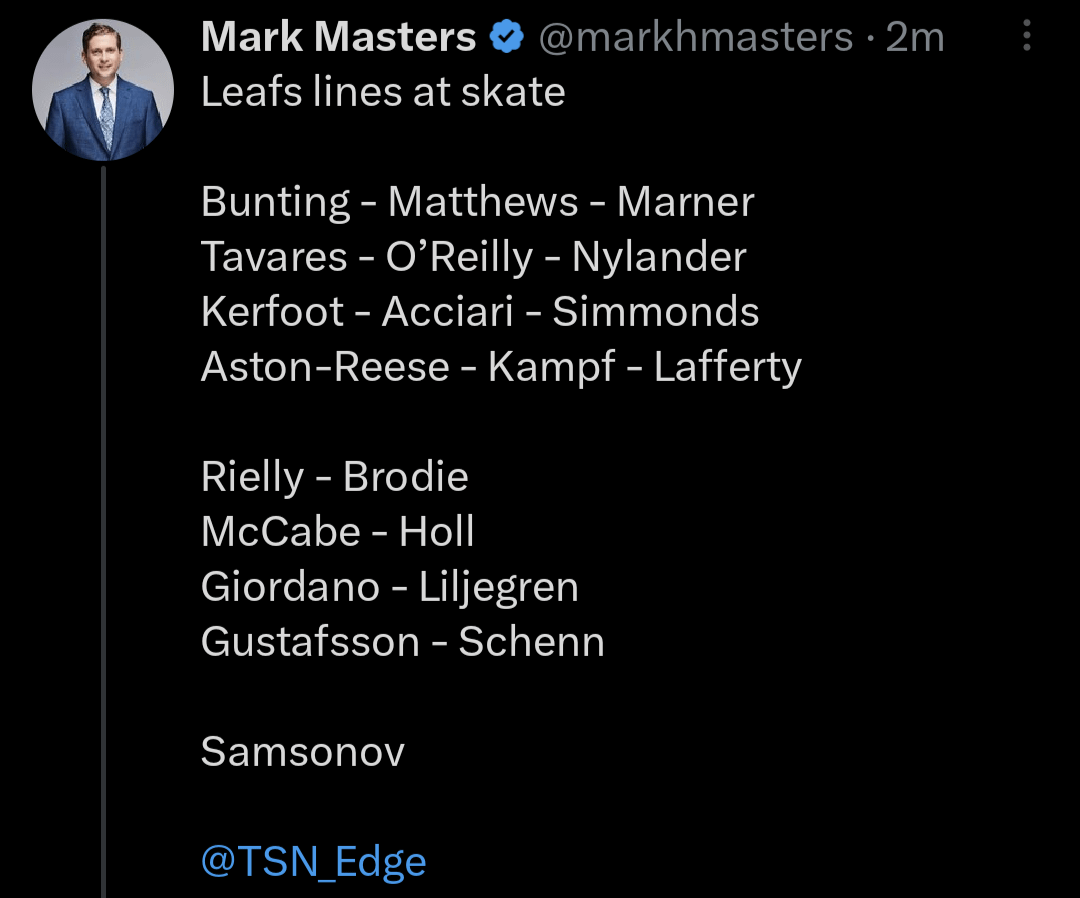Click the name Nylander in the tweet
Screen dimensions: 1080x898
pyautogui.click(x=659, y=257)
